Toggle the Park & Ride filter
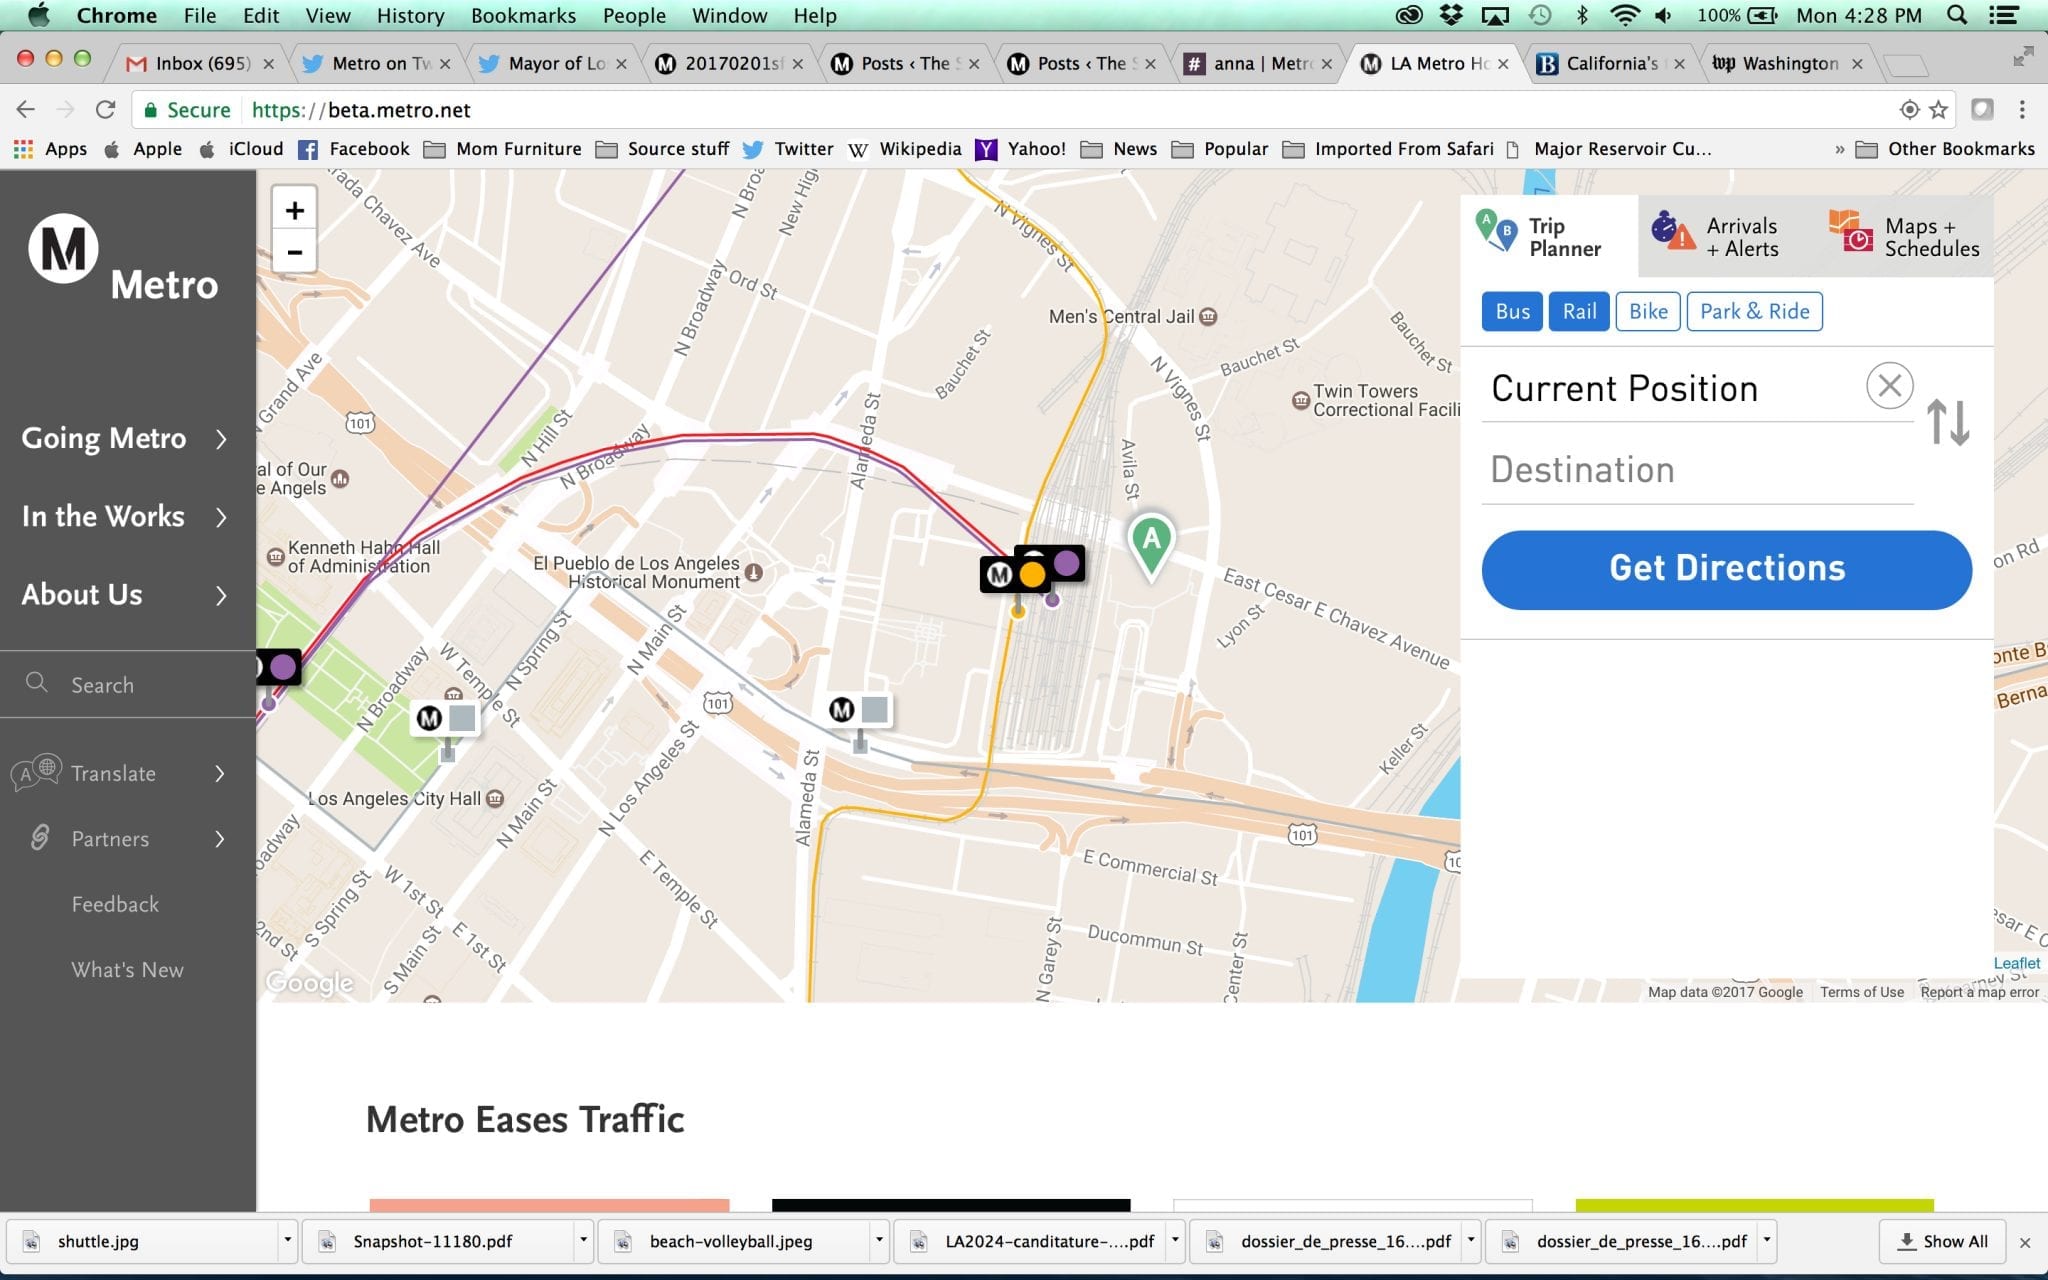The image size is (2048, 1280). [1754, 311]
